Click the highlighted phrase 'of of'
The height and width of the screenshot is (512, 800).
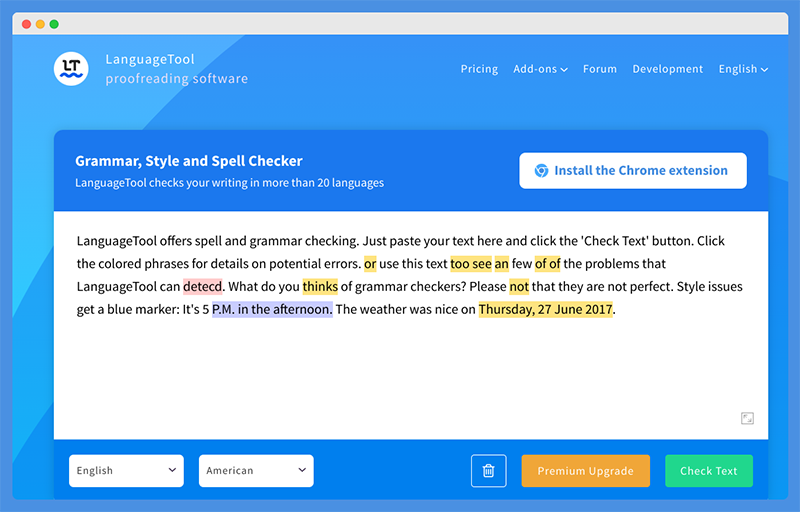click(547, 264)
